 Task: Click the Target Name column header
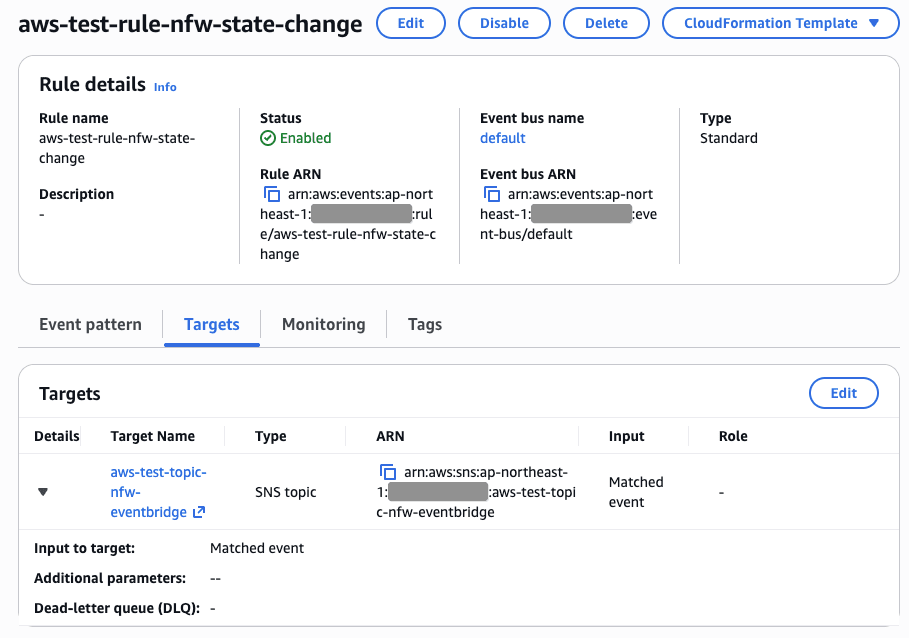(x=153, y=436)
